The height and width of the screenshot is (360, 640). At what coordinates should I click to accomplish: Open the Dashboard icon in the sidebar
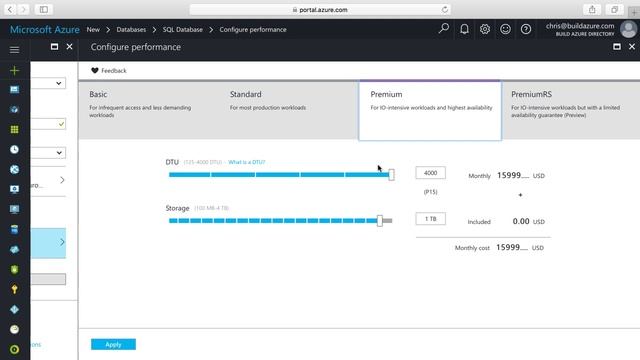14,89
